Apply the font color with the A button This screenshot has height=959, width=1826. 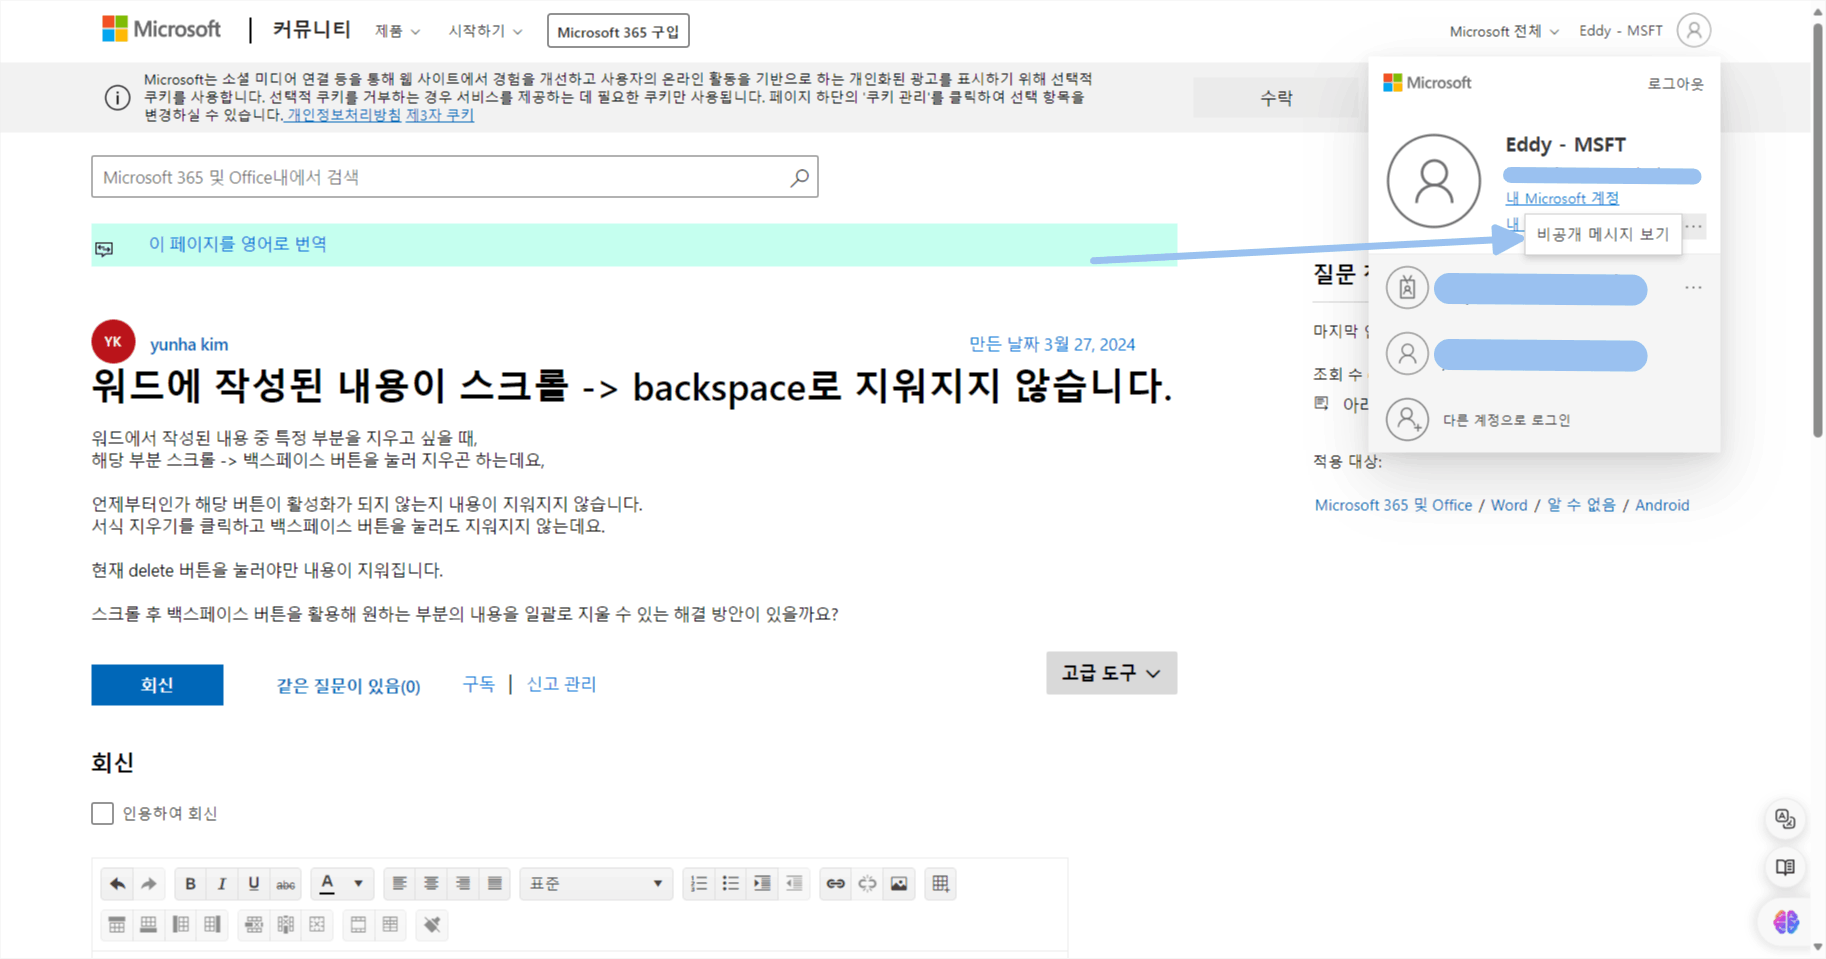327,884
